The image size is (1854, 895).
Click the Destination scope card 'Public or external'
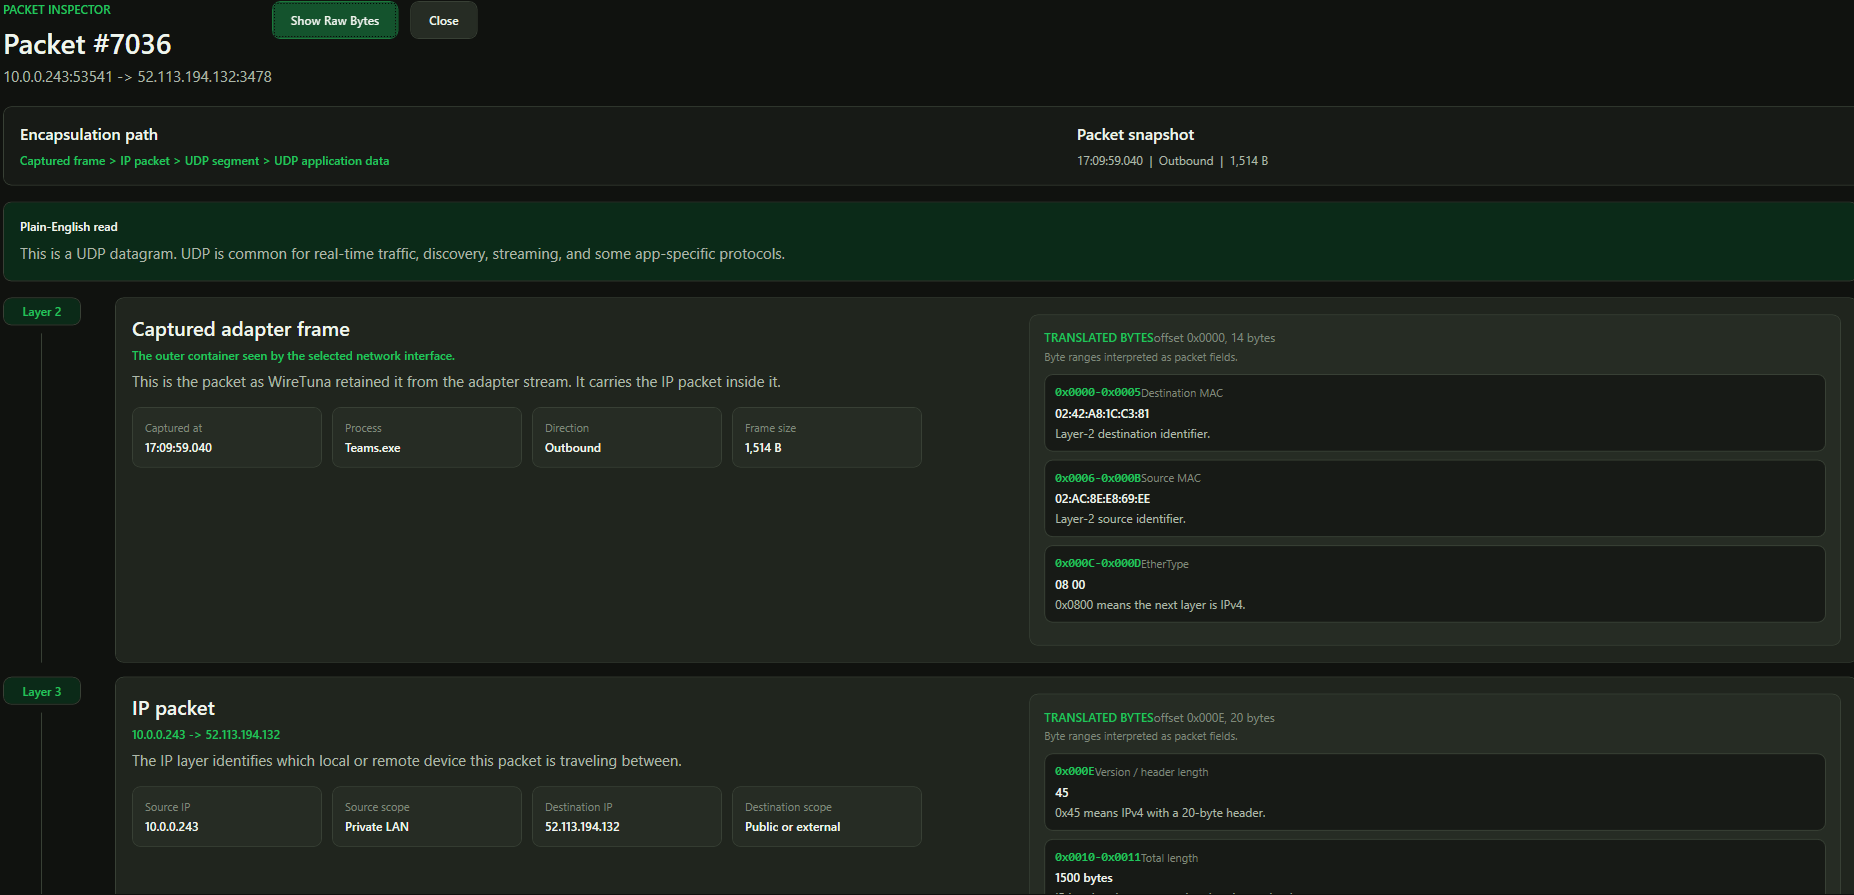[827, 816]
